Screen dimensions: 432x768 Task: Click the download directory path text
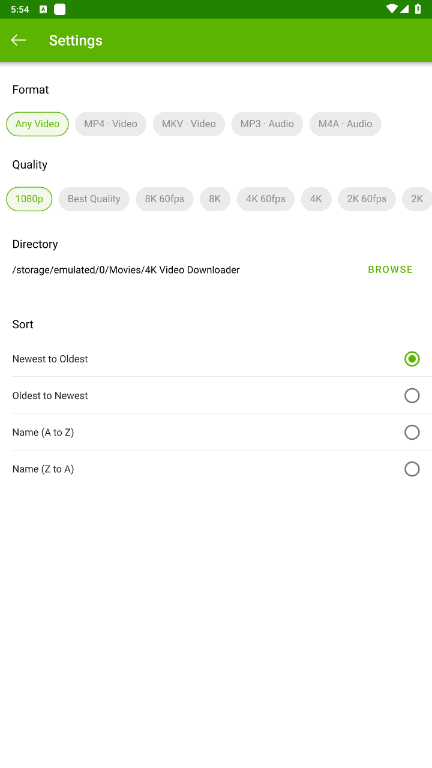(x=126, y=270)
